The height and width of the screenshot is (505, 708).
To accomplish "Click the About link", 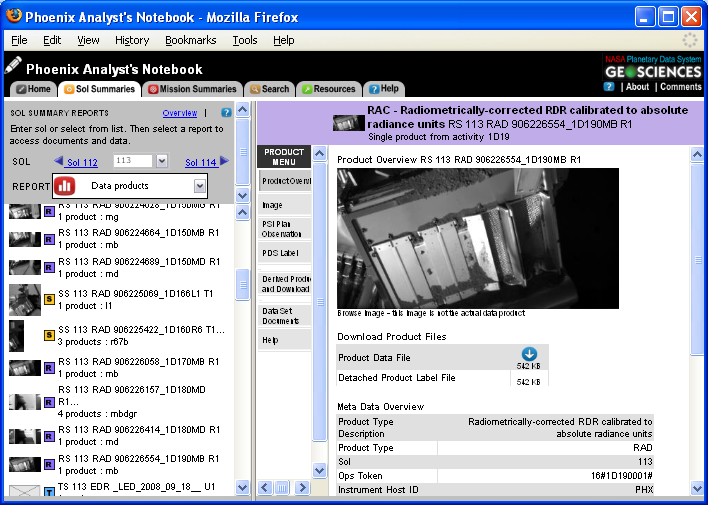I will [637, 87].
